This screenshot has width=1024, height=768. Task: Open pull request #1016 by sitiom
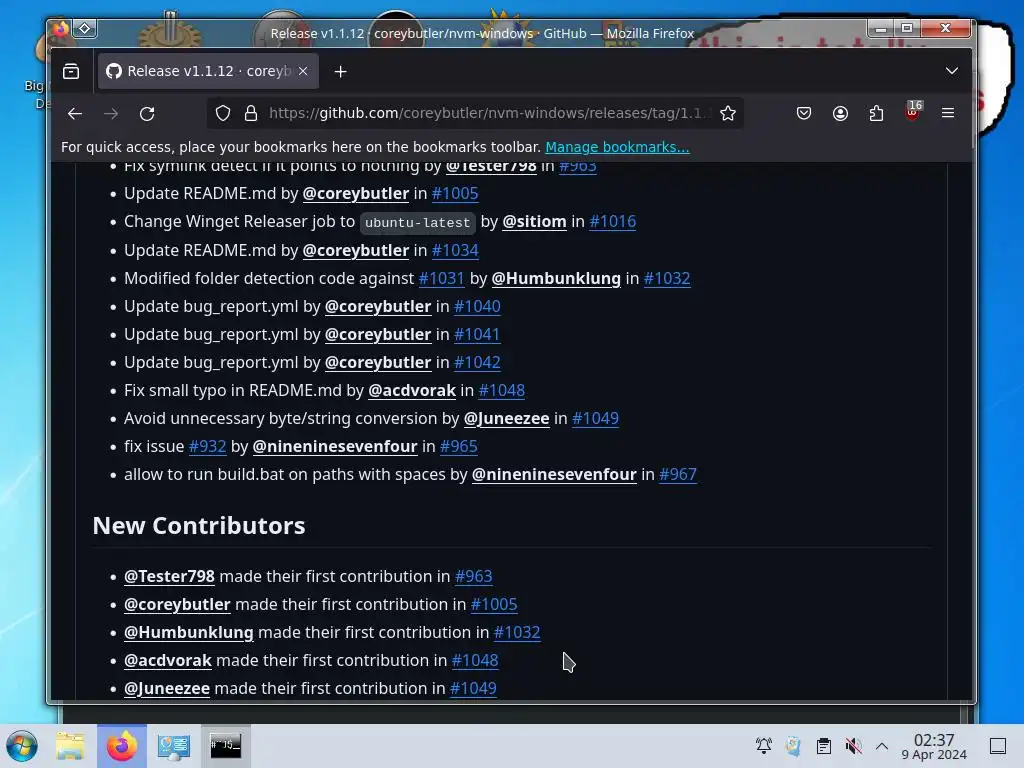[613, 221]
